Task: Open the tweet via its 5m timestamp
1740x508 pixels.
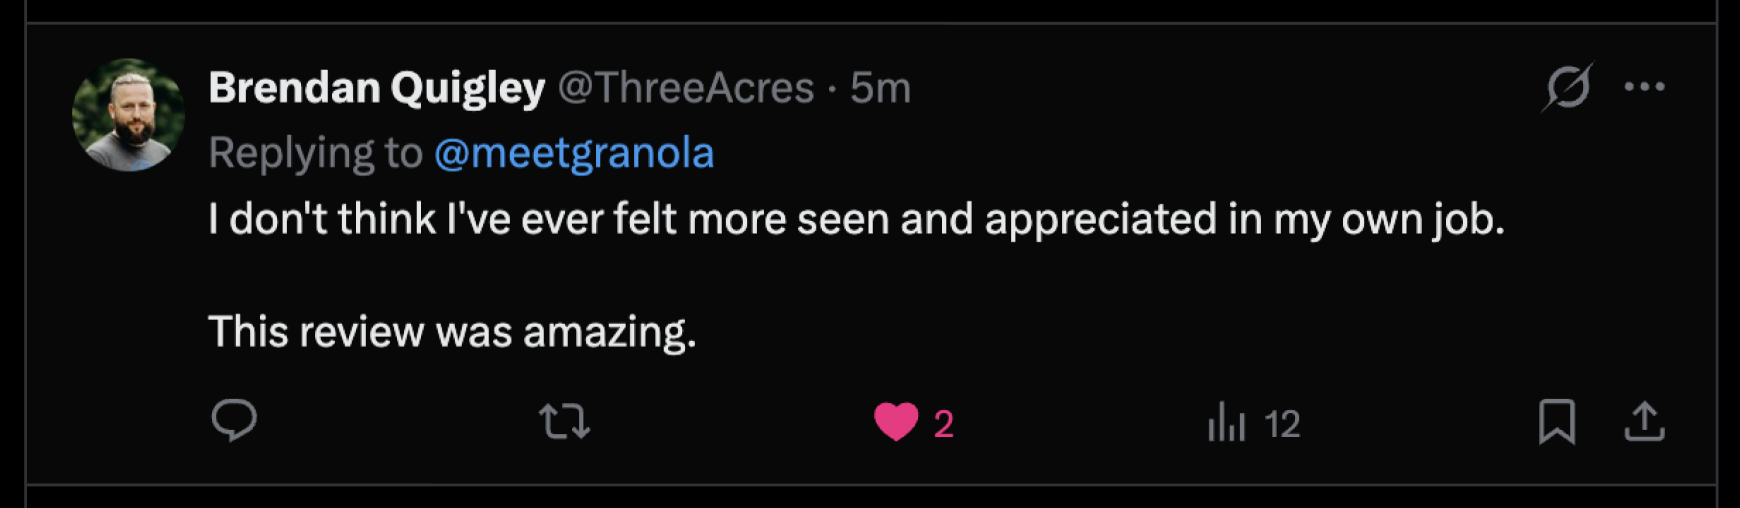Action: tap(880, 88)
